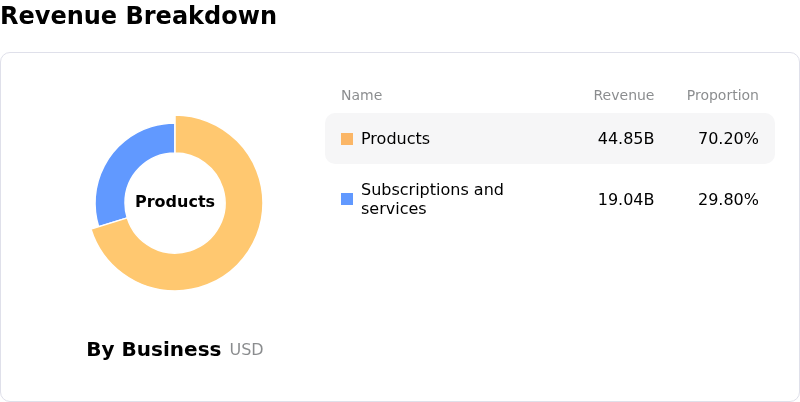Screen dimensions: 800x402
Task: Click the empty card area below the table
Action: 550,310
